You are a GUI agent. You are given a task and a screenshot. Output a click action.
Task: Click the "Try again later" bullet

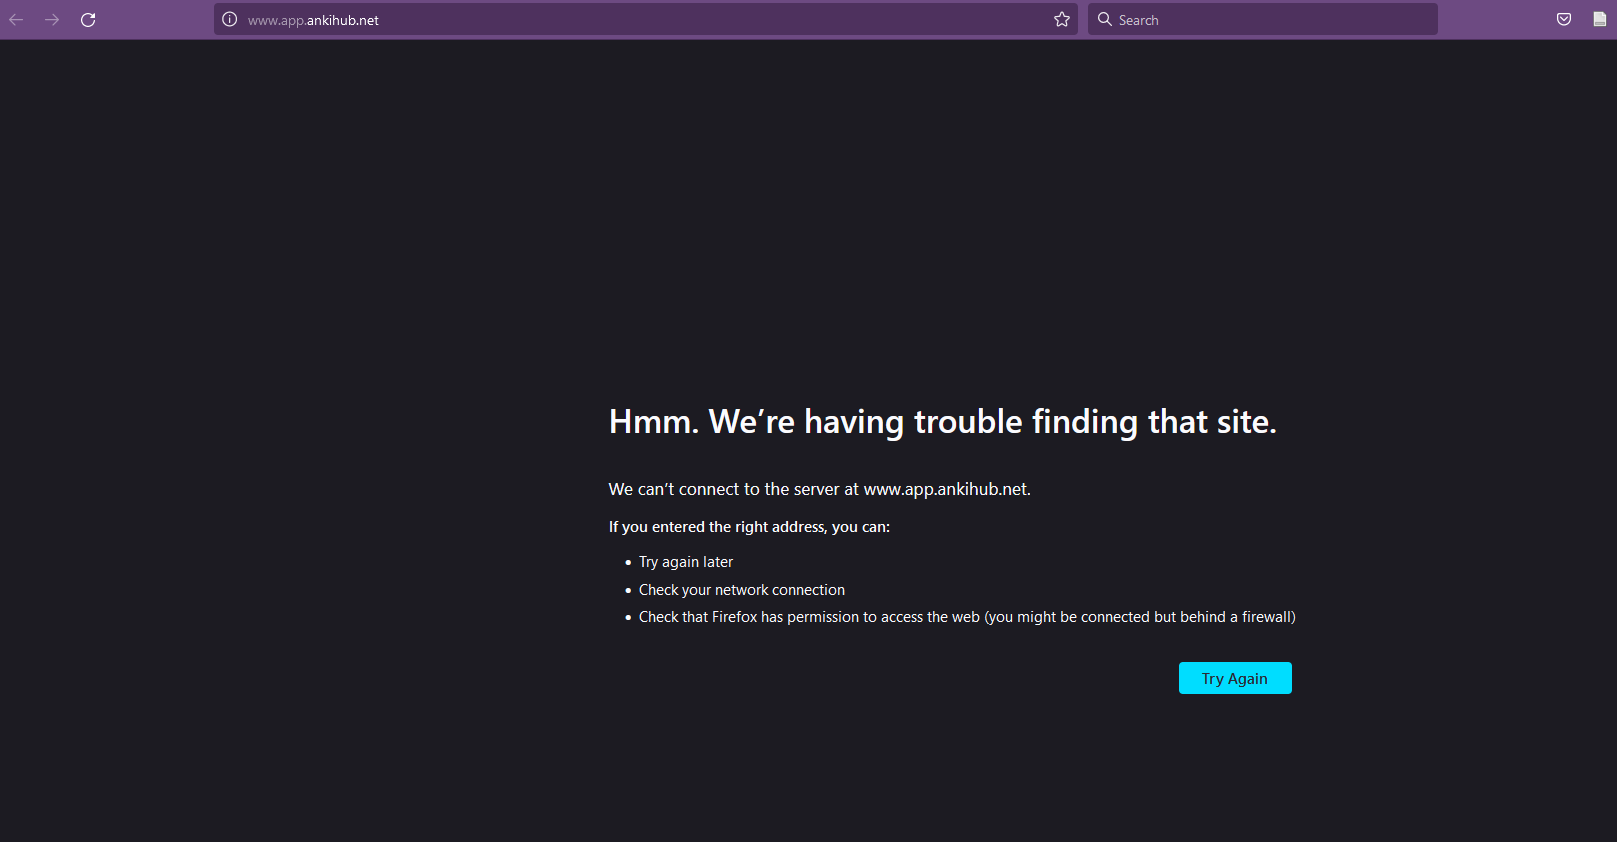685,562
